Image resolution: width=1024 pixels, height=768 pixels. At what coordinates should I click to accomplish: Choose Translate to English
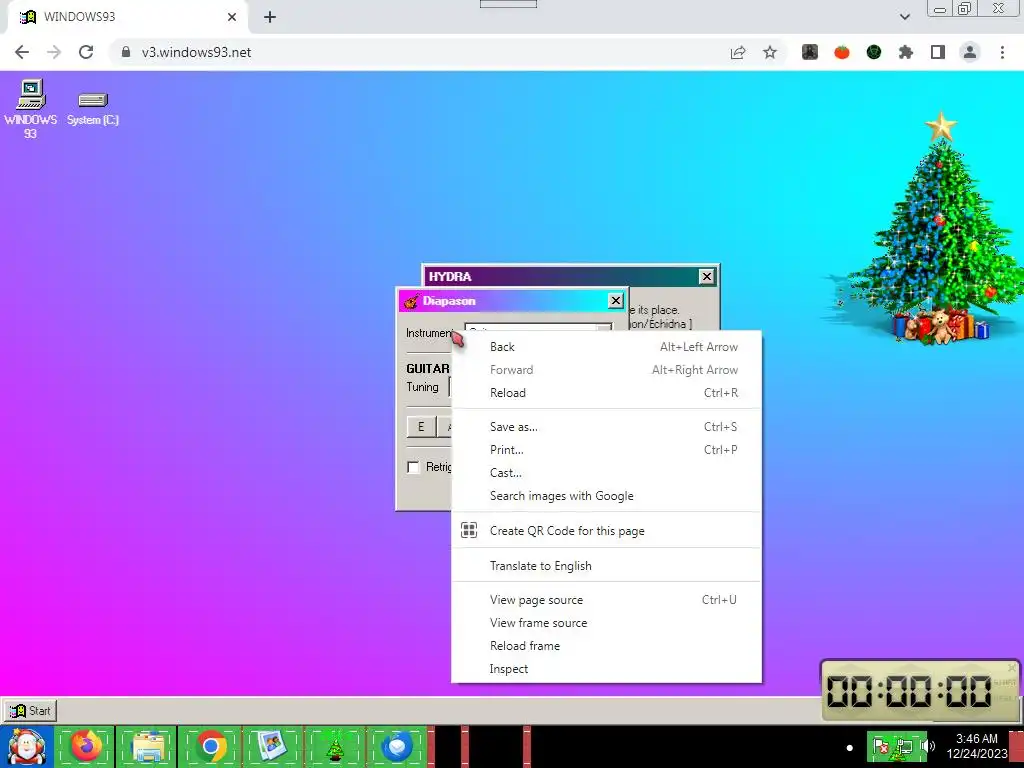[x=607, y=566]
